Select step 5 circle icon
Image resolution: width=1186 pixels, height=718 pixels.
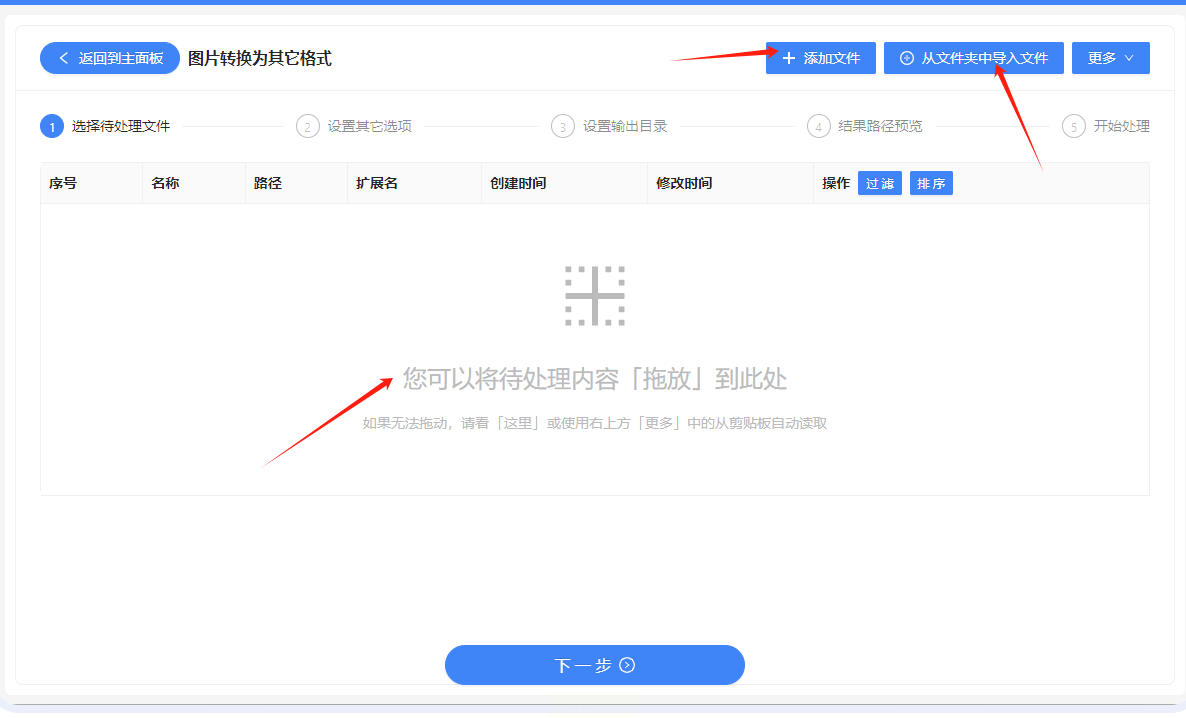[x=1073, y=126]
